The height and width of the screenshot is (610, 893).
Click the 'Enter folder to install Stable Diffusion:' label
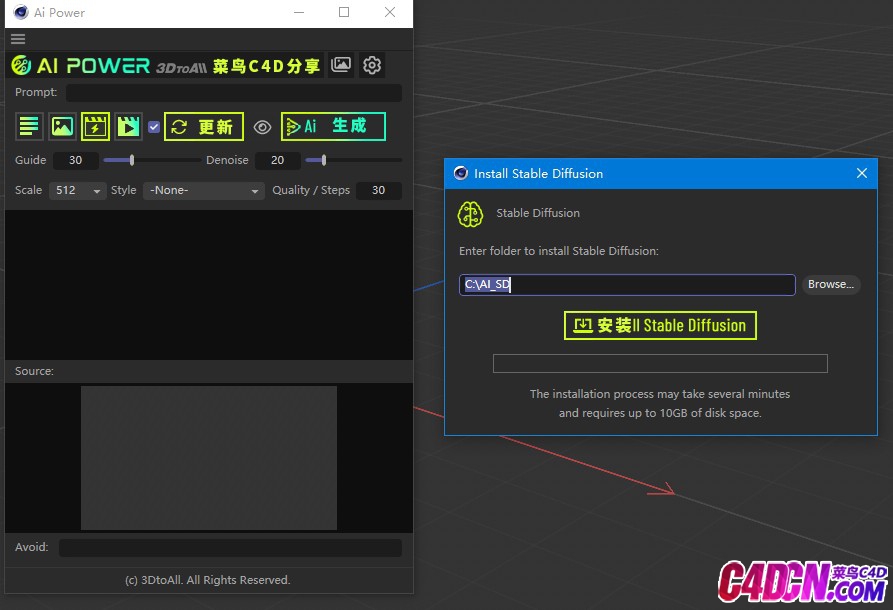point(559,251)
